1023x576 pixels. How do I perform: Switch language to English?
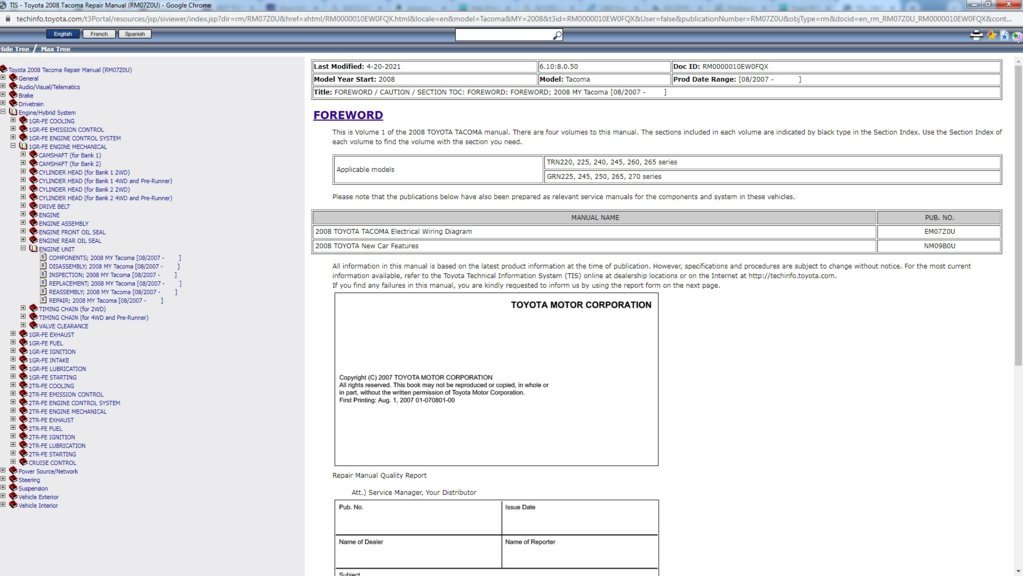(63, 34)
